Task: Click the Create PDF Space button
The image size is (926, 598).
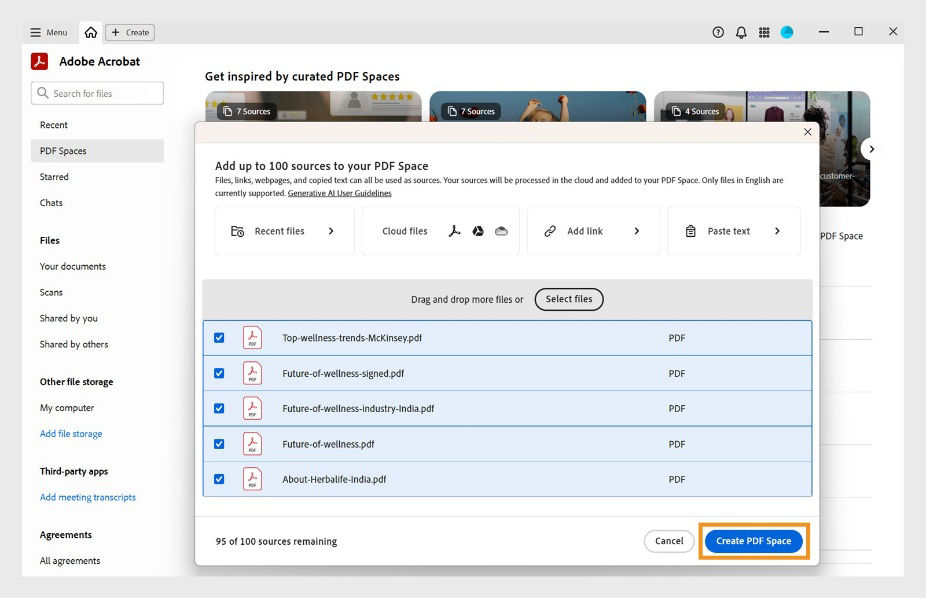Action: (752, 540)
